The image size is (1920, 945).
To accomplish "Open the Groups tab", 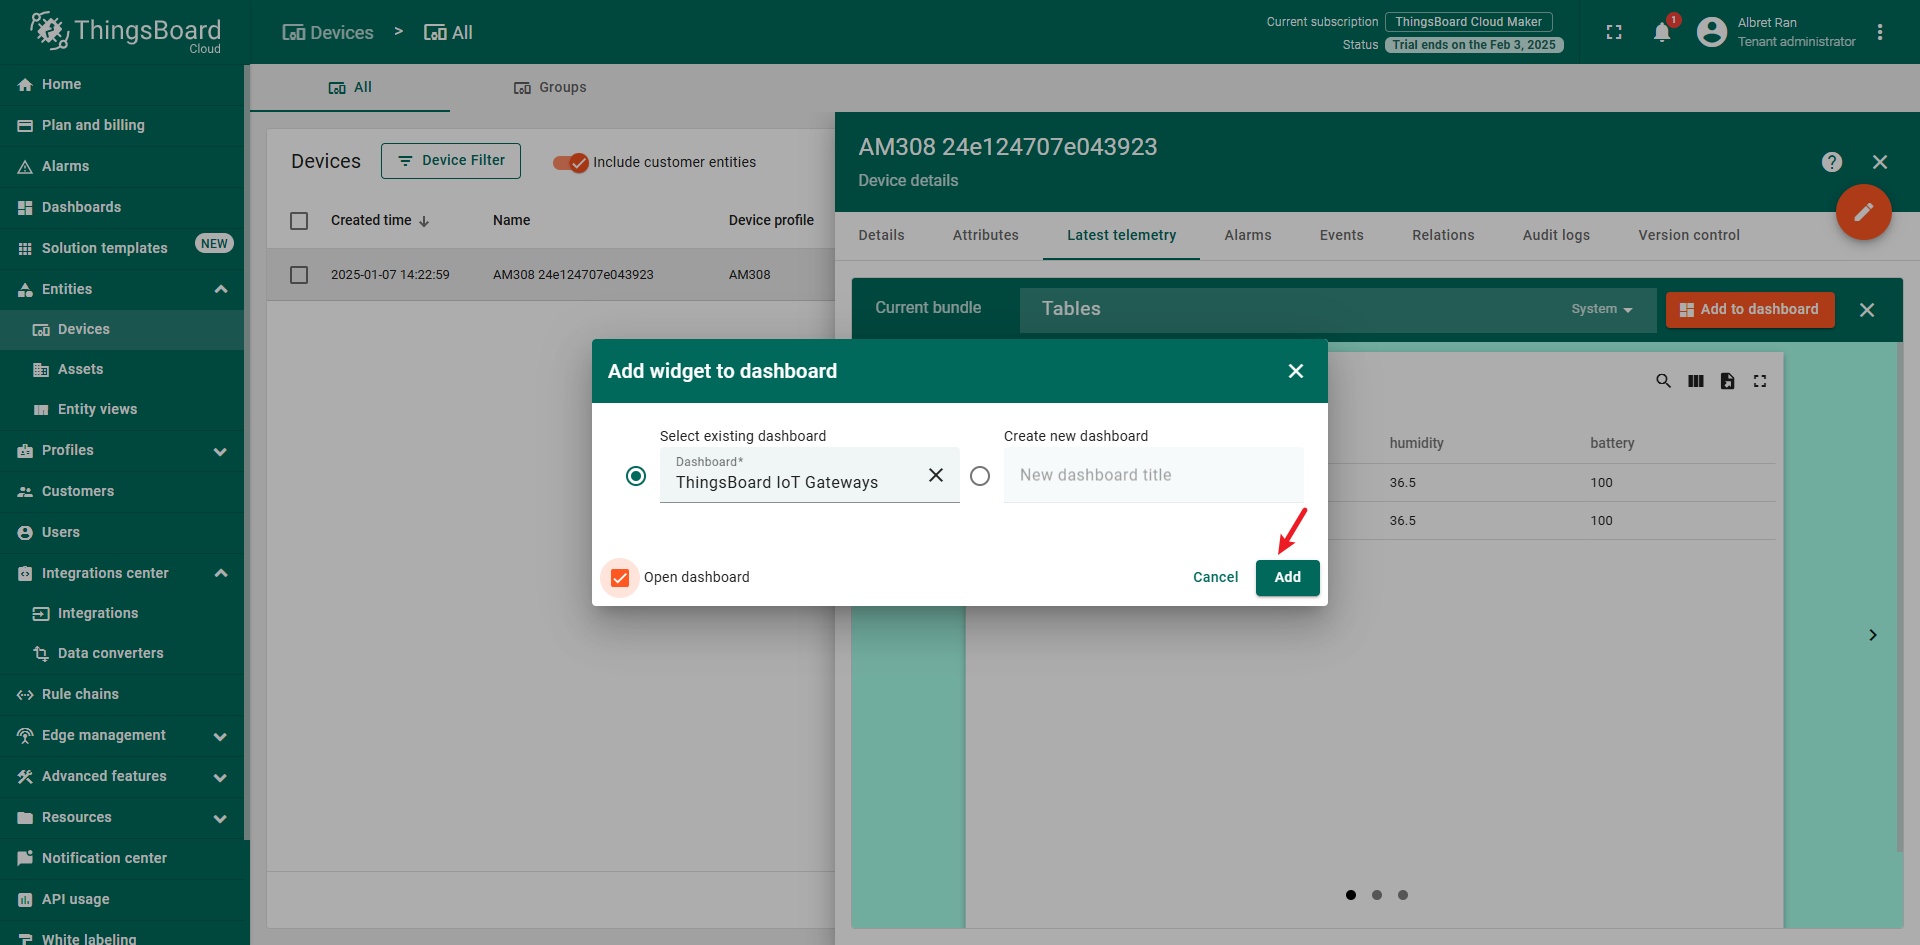I will 550,88.
